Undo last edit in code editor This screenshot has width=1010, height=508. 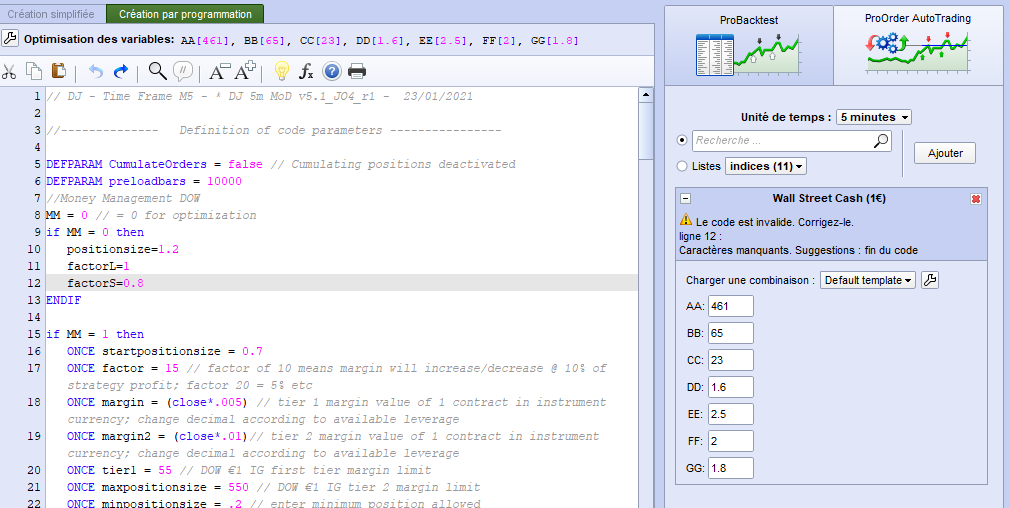[95, 71]
